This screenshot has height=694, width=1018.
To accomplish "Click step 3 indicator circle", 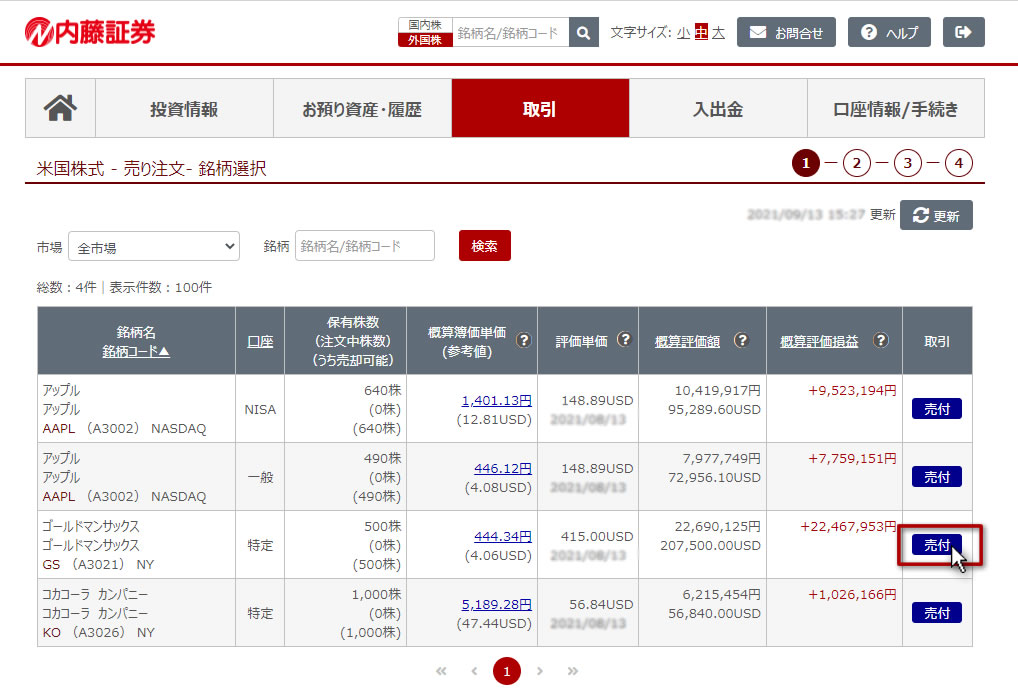I will point(908,163).
